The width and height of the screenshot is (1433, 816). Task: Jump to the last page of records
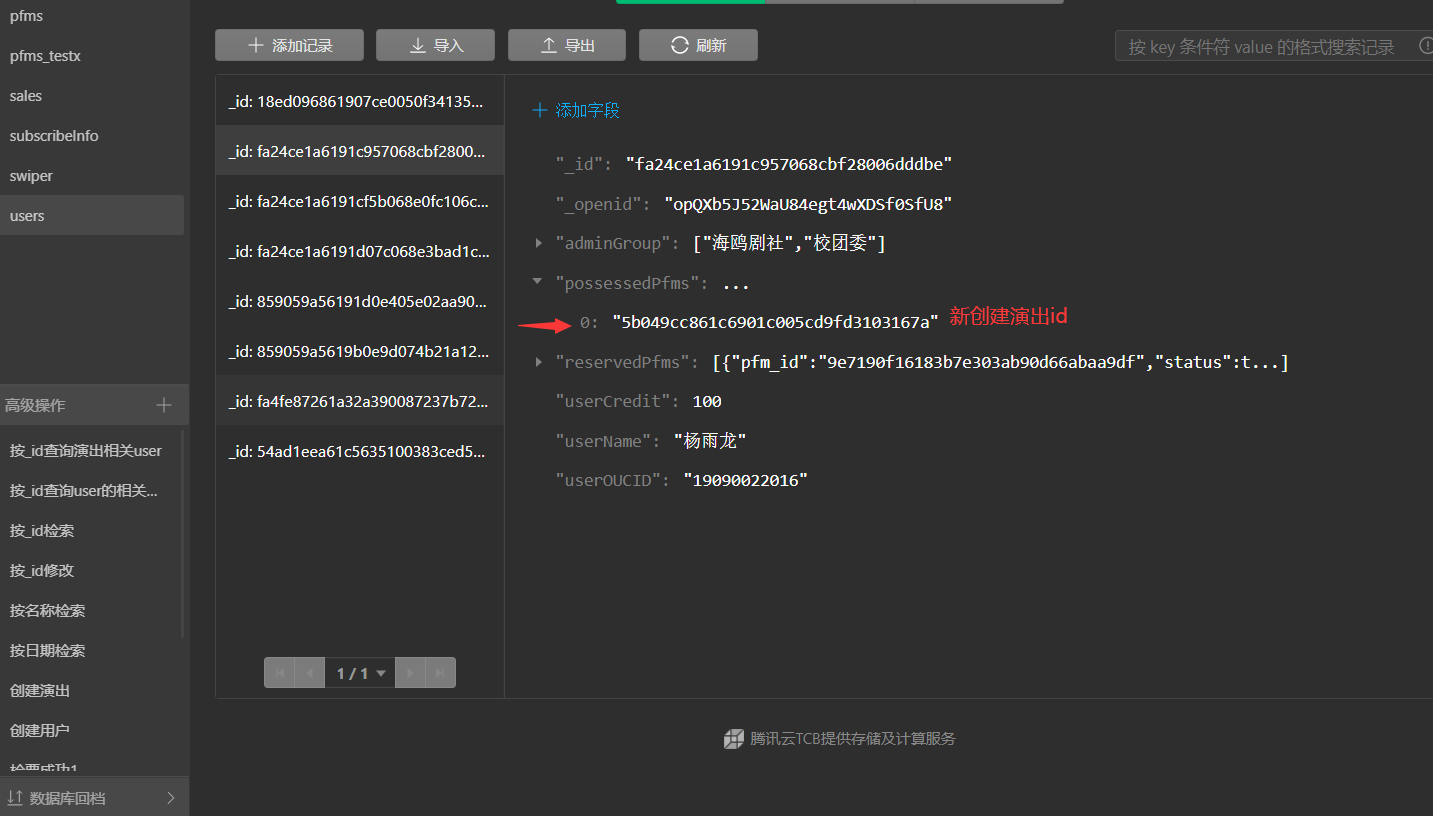coord(440,673)
